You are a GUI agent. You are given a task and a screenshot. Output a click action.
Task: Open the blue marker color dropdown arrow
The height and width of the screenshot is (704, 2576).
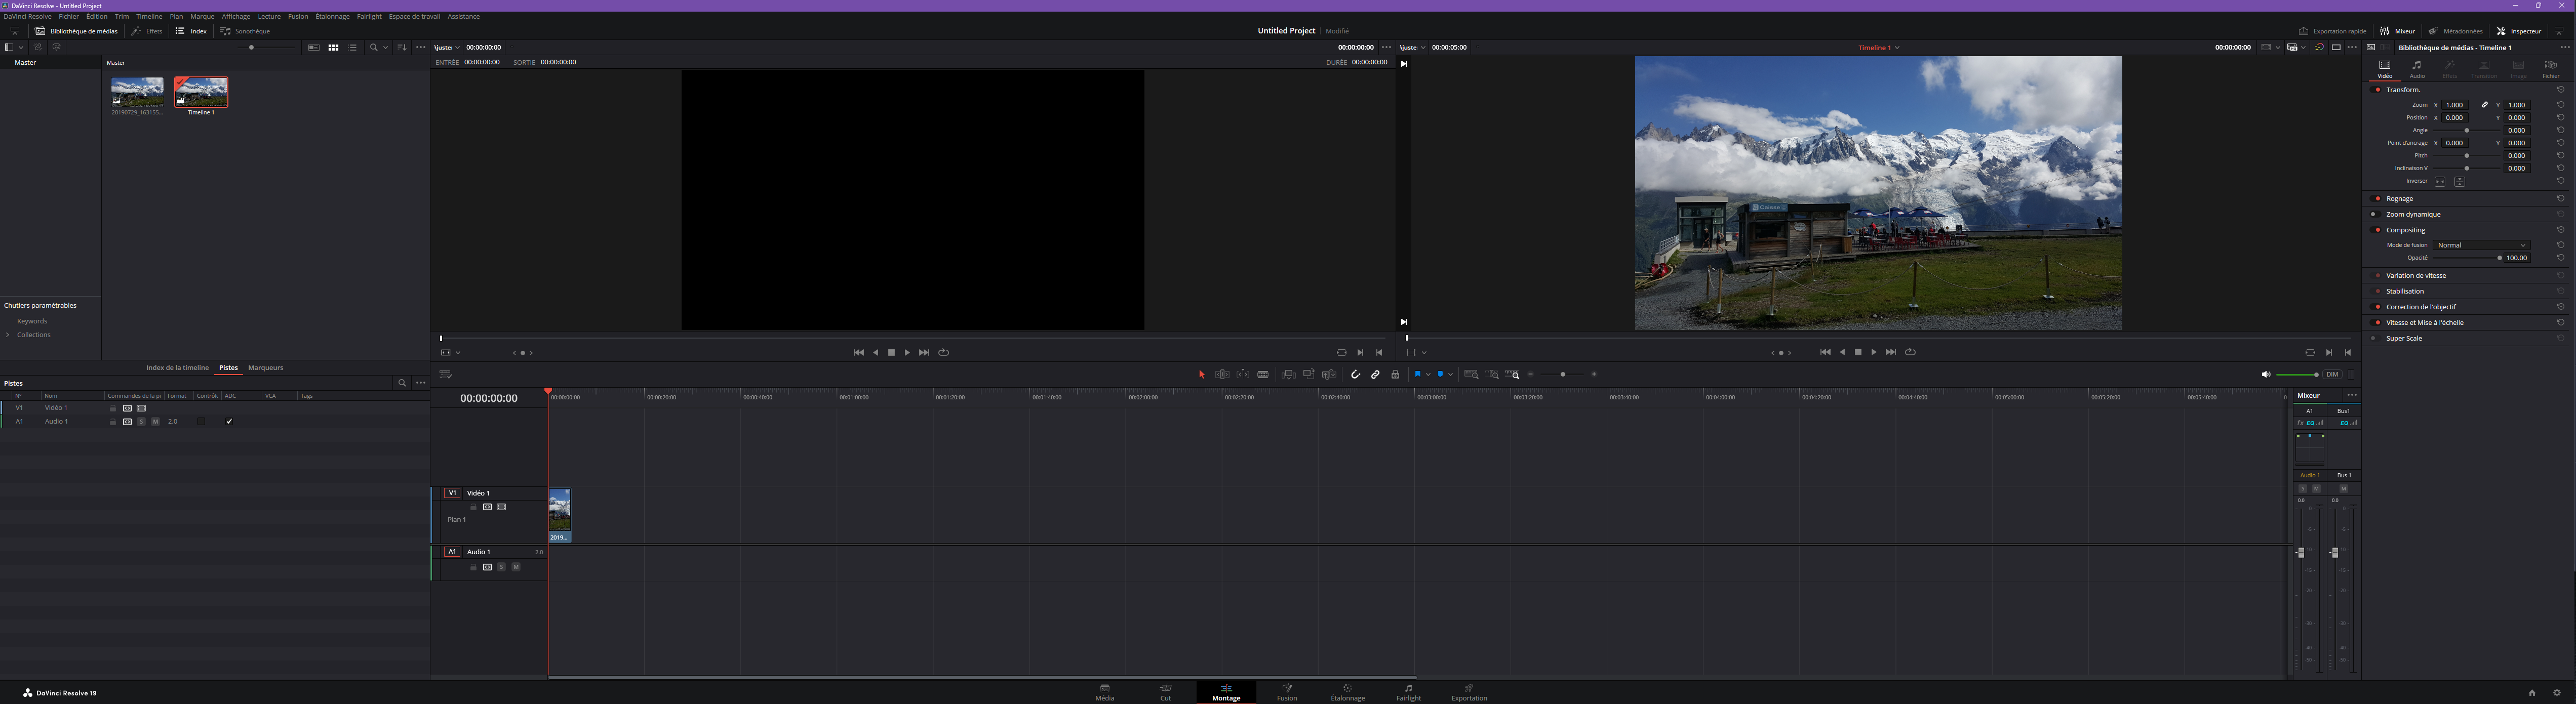tap(1450, 375)
